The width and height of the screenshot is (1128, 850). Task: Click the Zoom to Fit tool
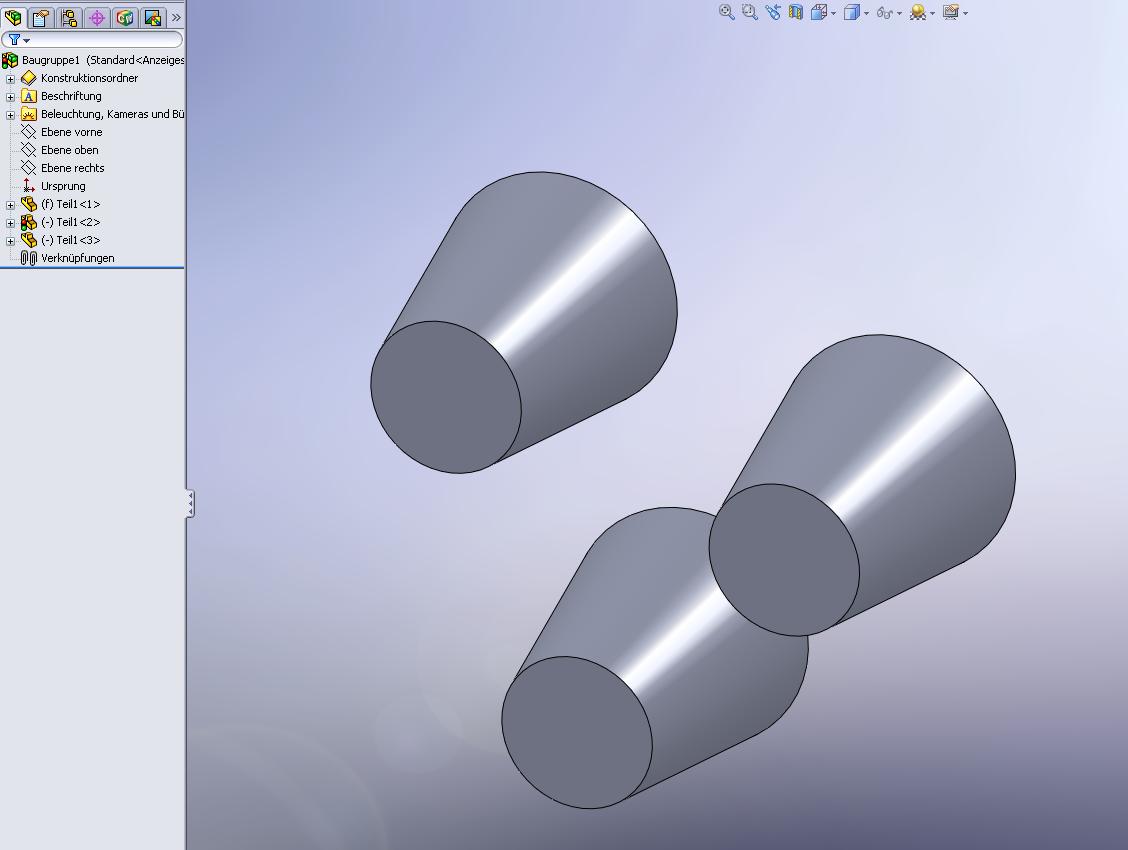pyautogui.click(x=727, y=12)
